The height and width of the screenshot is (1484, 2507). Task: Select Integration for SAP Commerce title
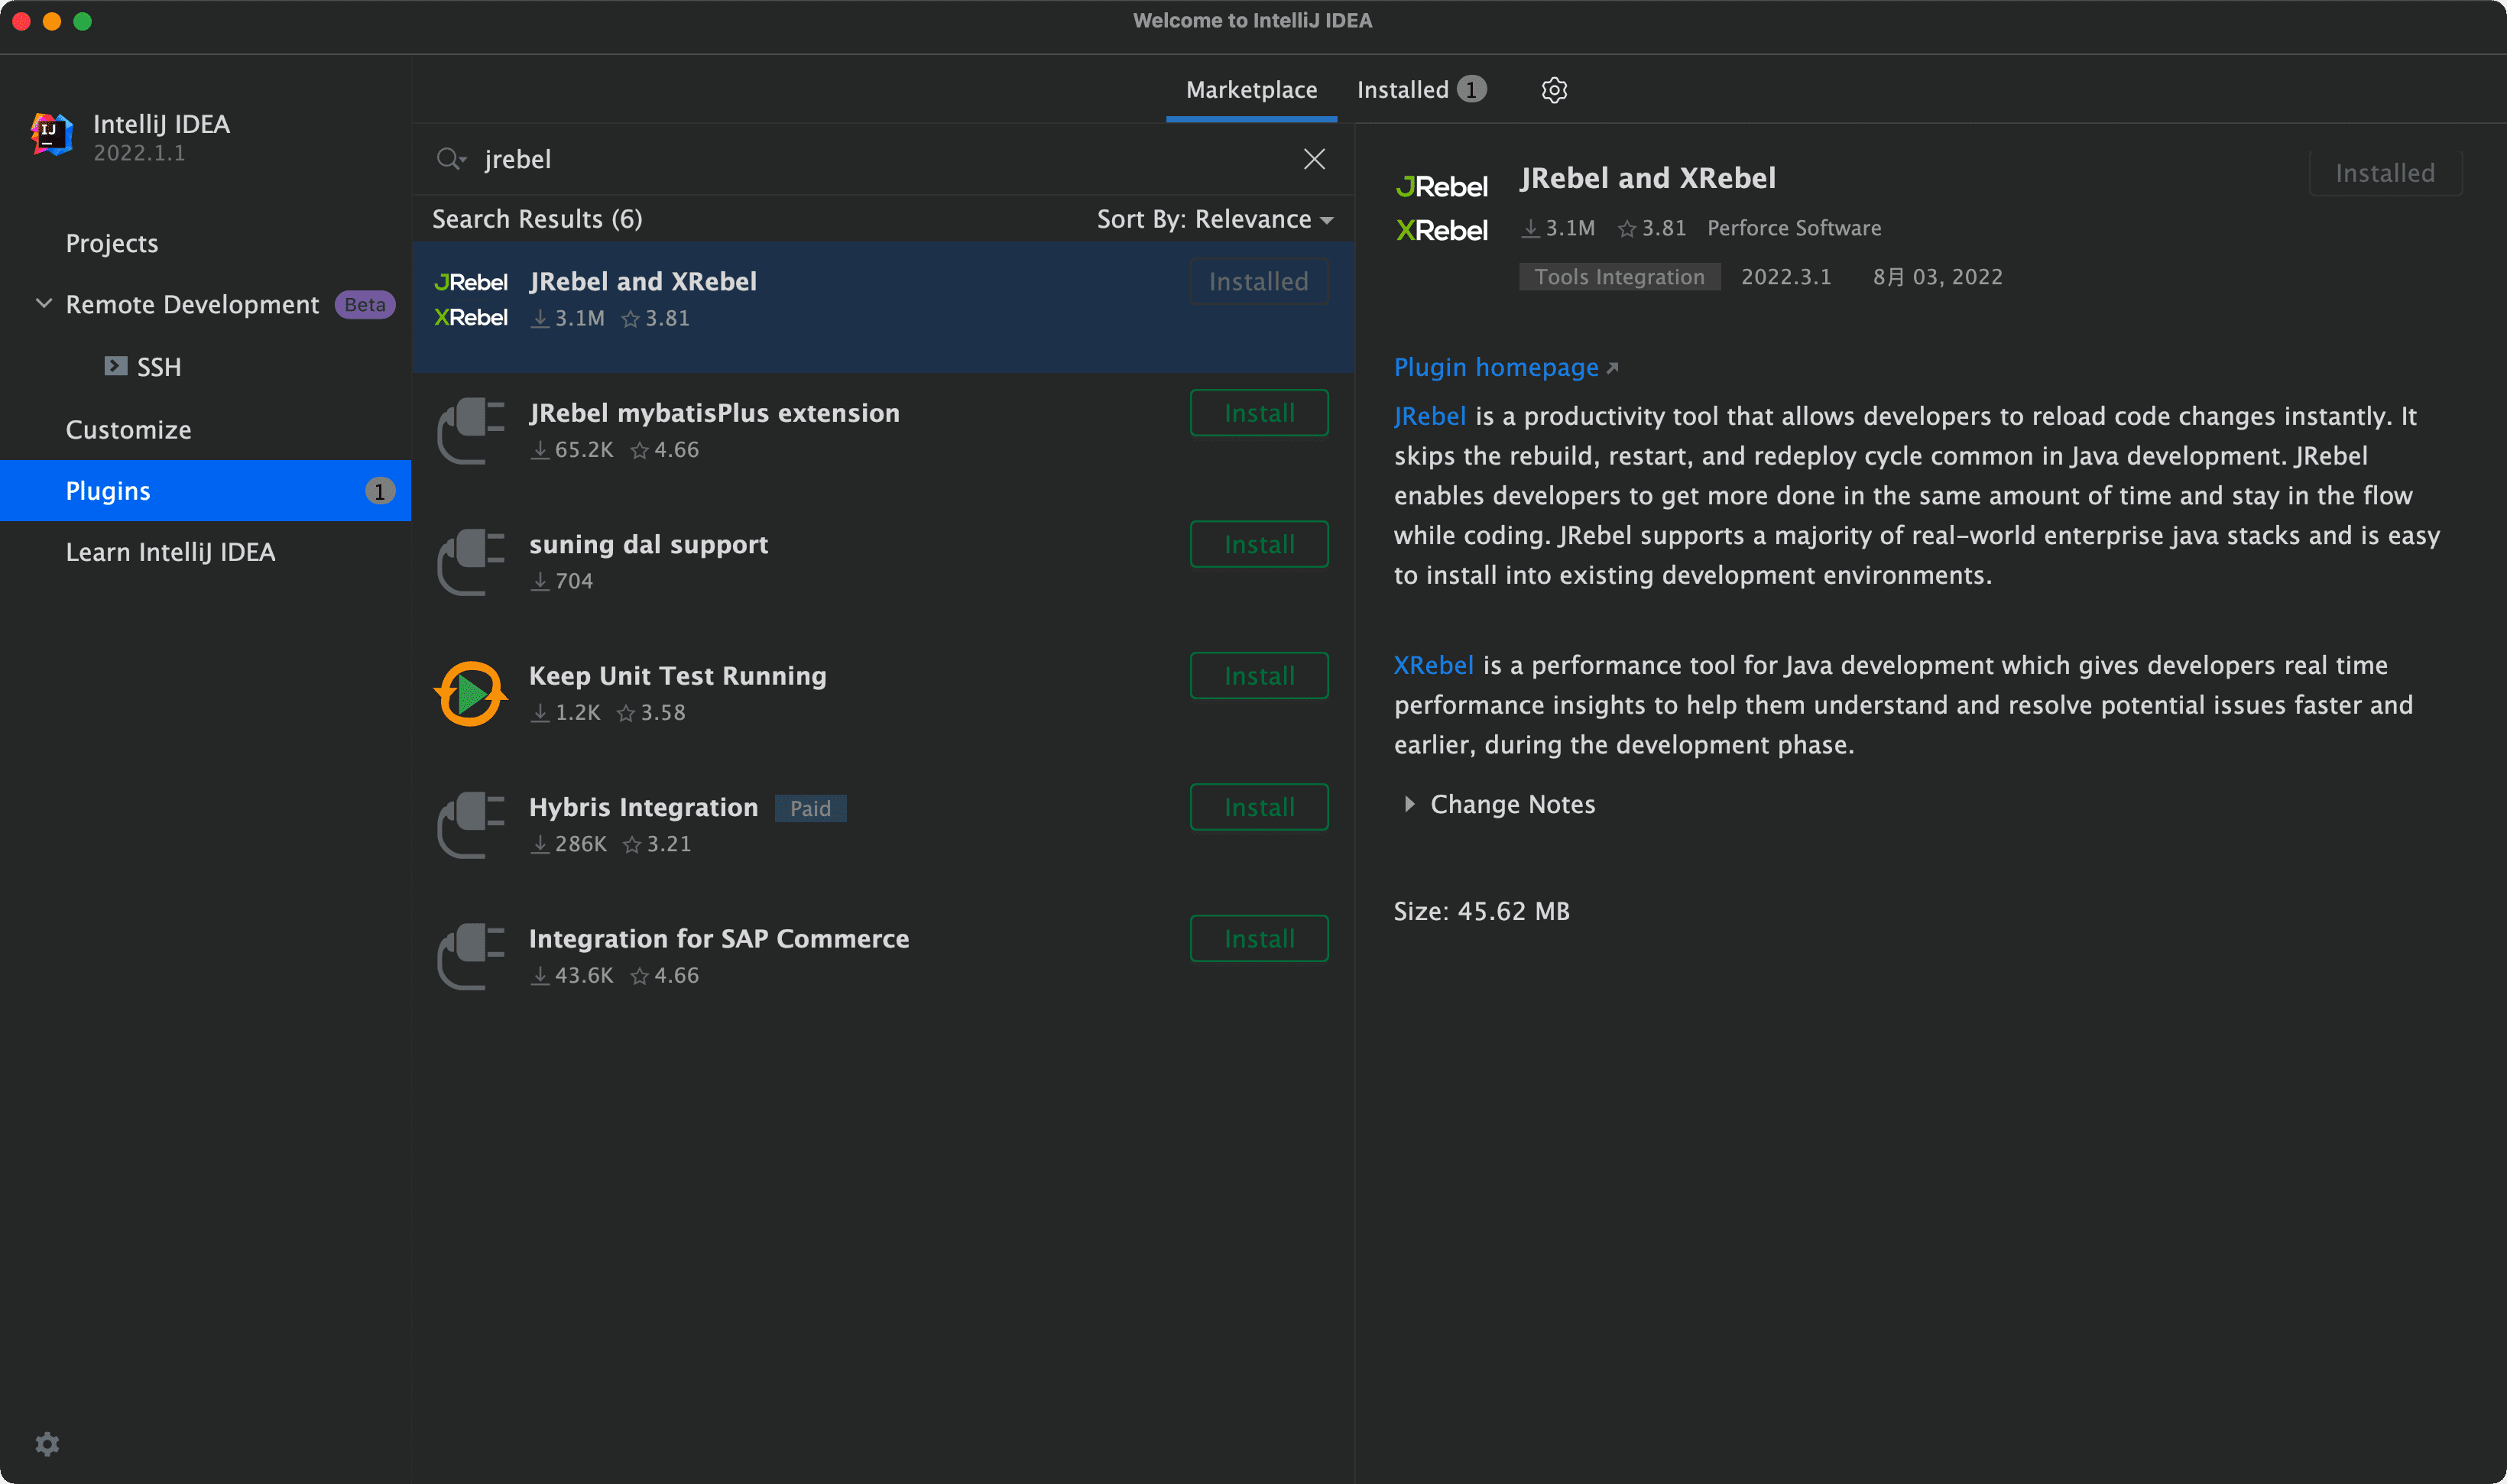(x=719, y=938)
